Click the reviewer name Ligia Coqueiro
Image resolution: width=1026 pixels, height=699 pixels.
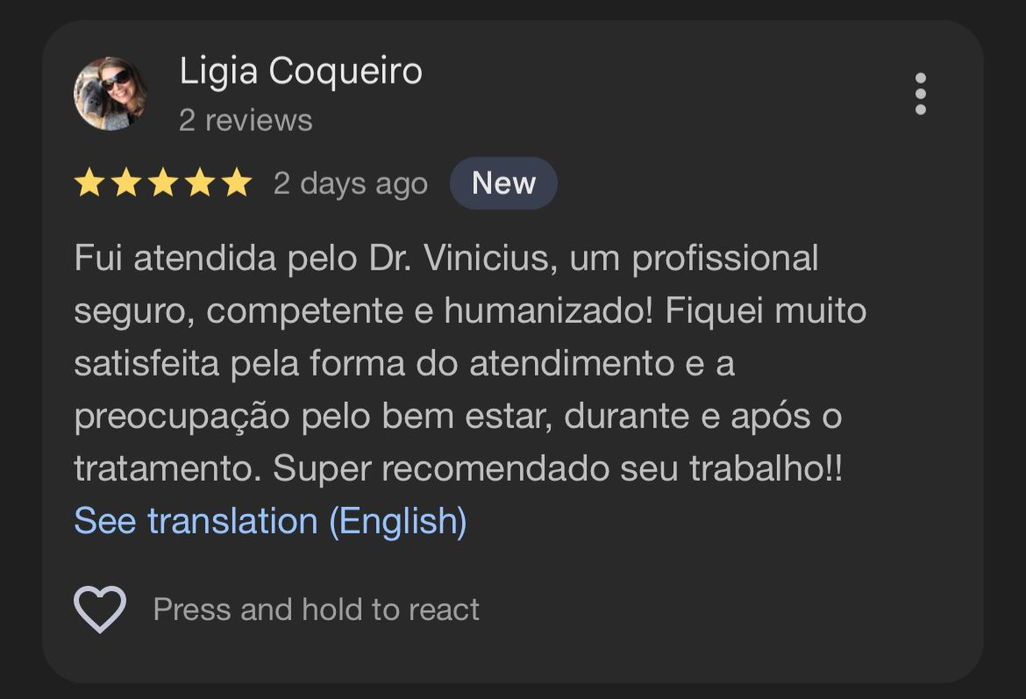301,71
